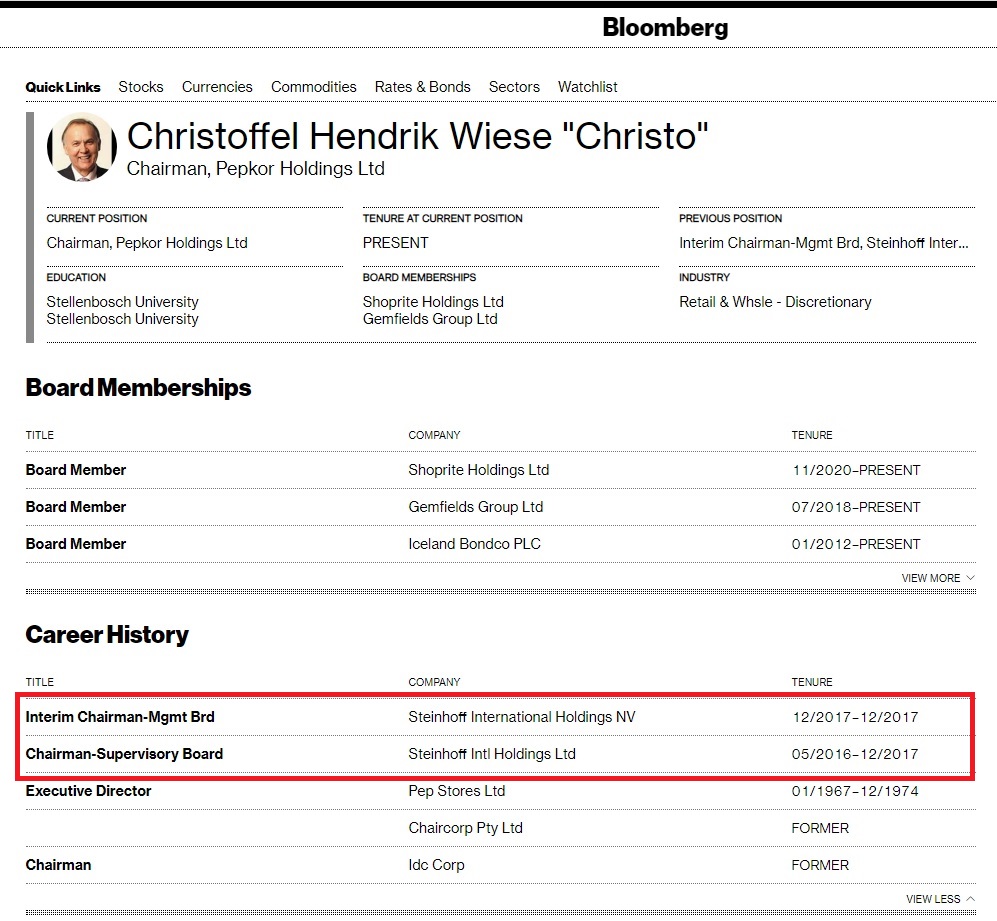997x921 pixels.
Task: Click Interim Chairman-Mgmt Brd title
Action: click(120, 717)
